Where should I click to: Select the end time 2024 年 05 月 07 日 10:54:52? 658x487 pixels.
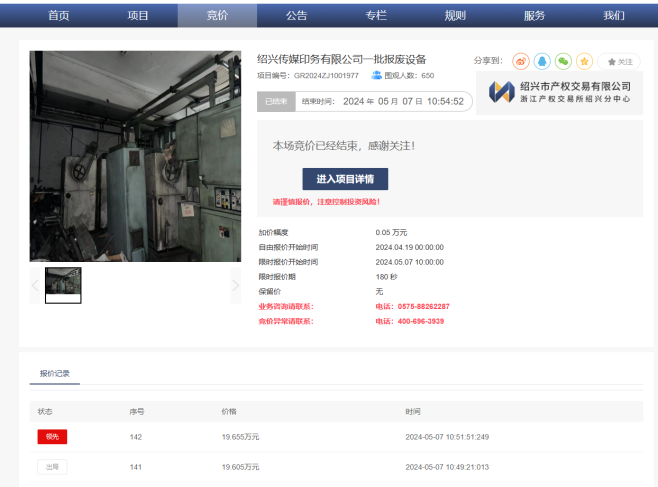point(403,102)
